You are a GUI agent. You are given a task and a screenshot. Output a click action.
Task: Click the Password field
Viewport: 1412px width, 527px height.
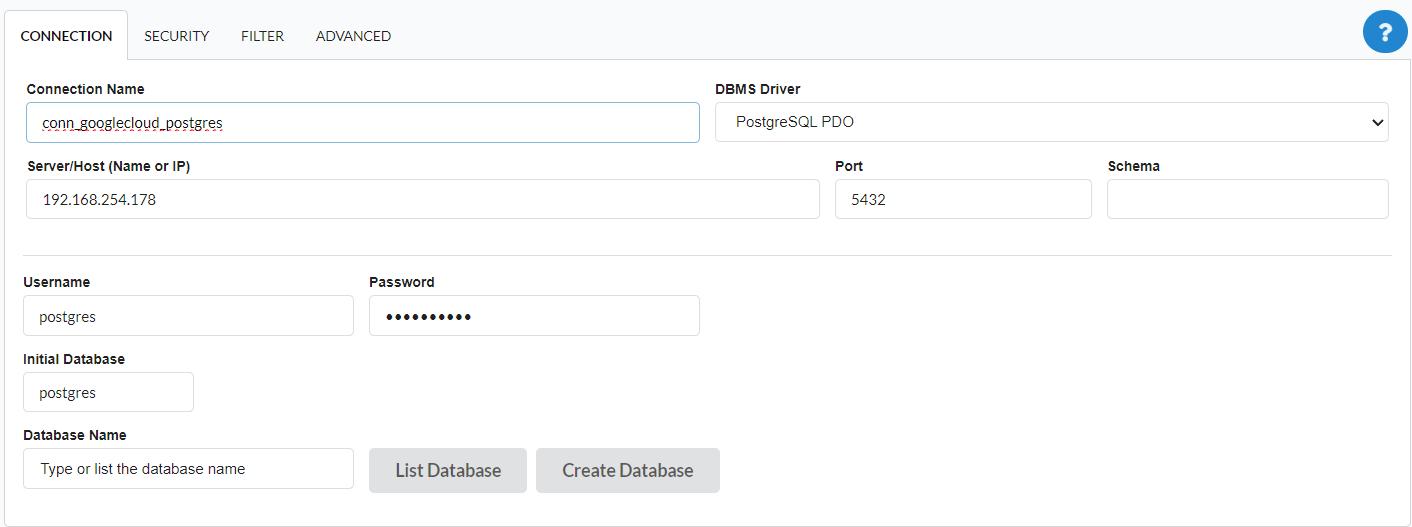click(x=534, y=316)
